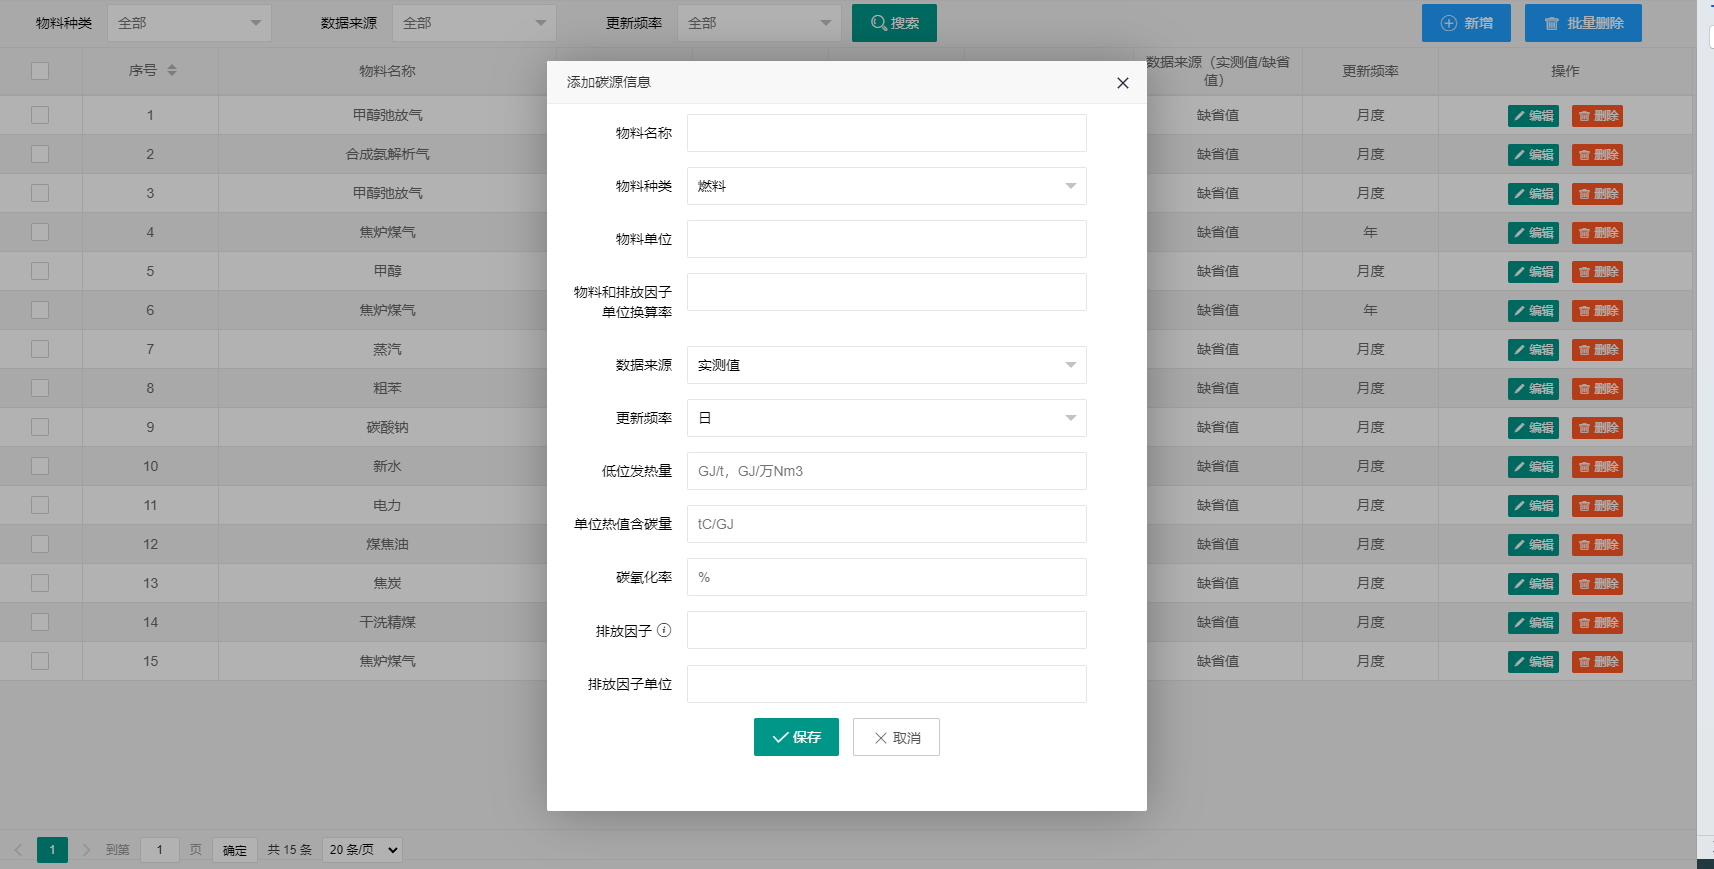The image size is (1714, 869).
Task: Select the checkbox for row 12 煤焦油
Action: point(40,544)
